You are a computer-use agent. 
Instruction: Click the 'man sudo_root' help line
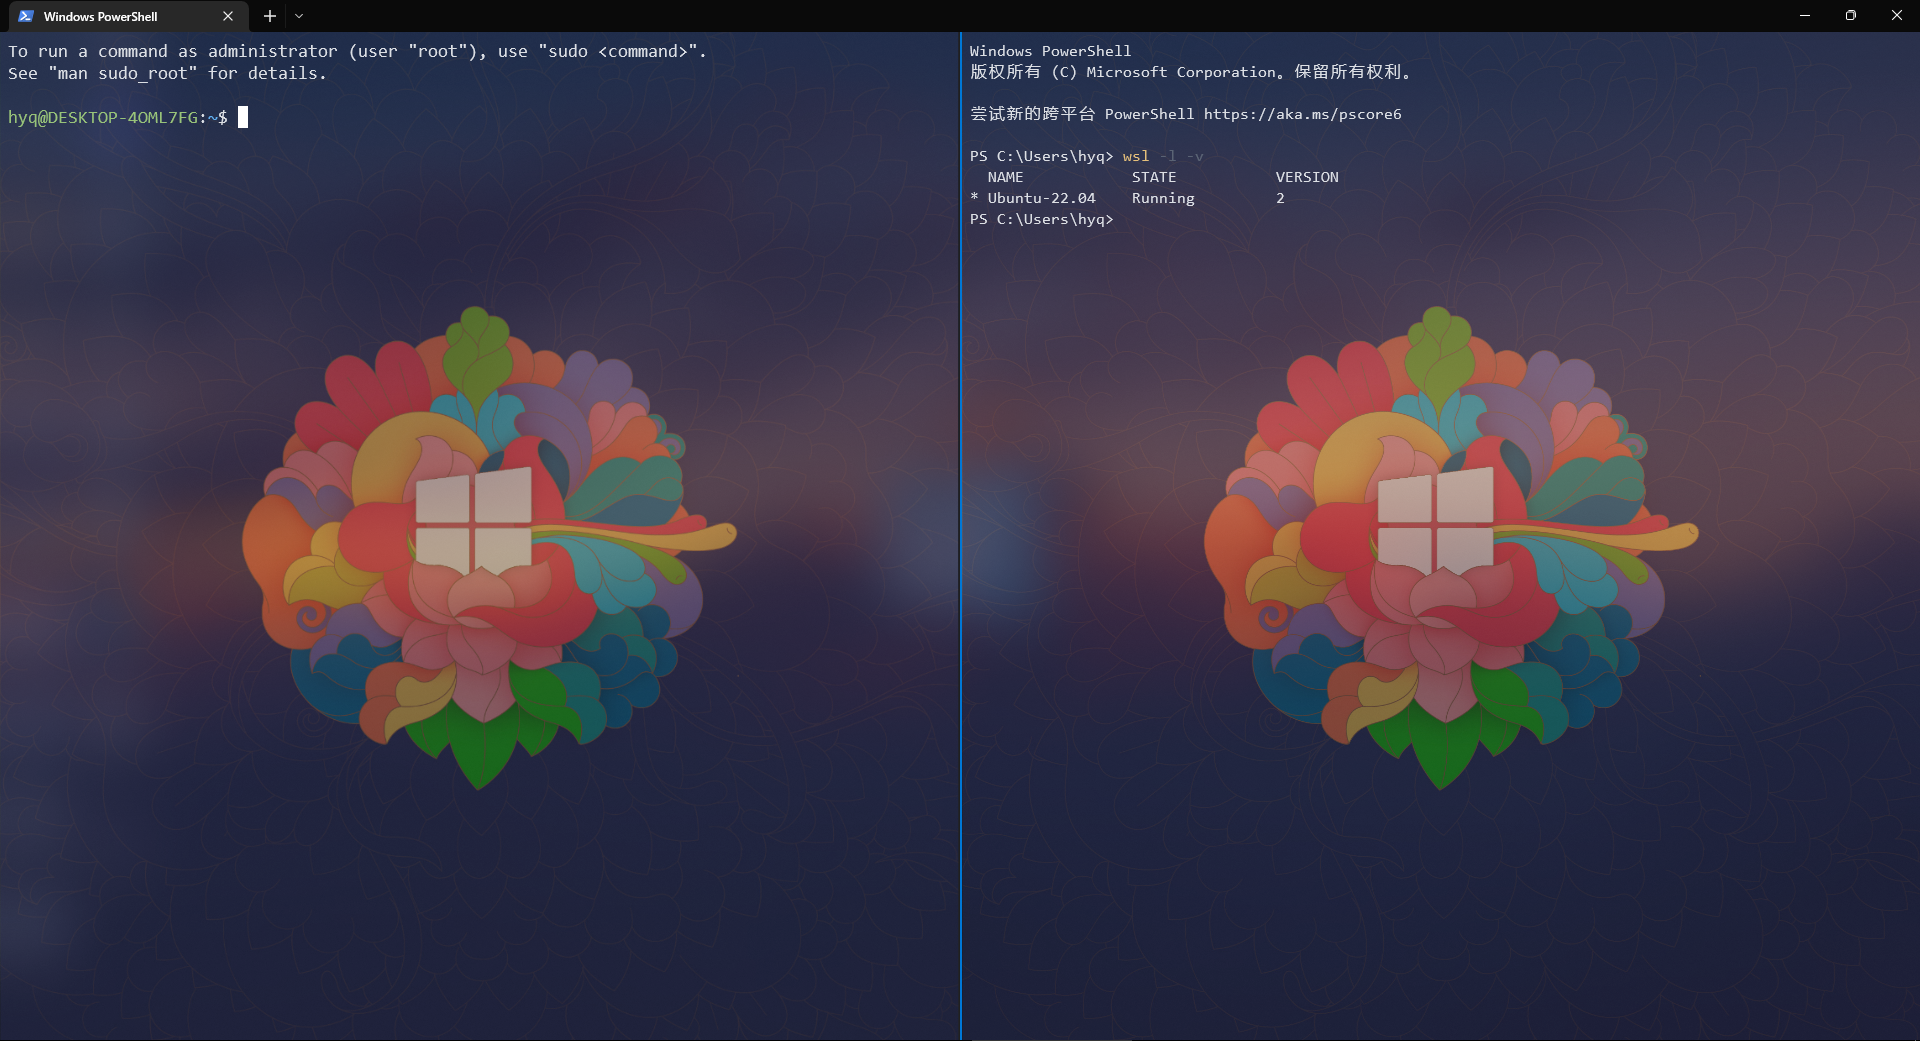167,73
